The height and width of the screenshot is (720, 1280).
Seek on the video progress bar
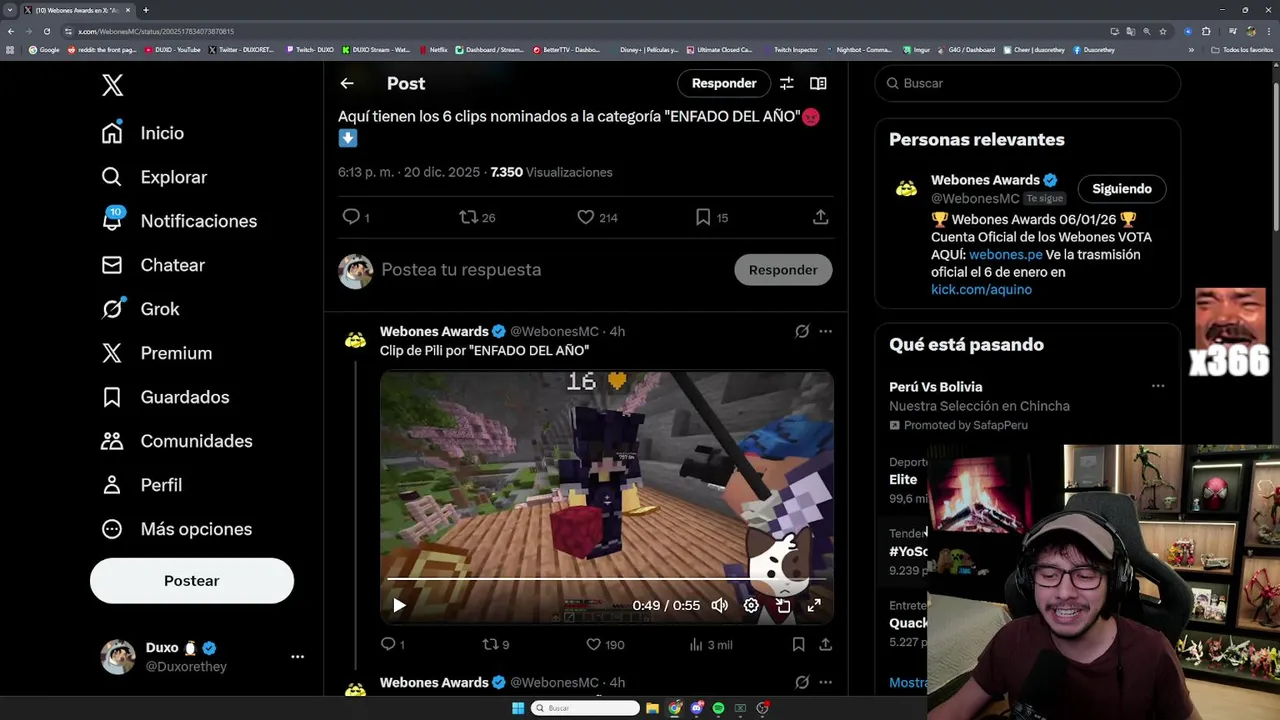[606, 579]
